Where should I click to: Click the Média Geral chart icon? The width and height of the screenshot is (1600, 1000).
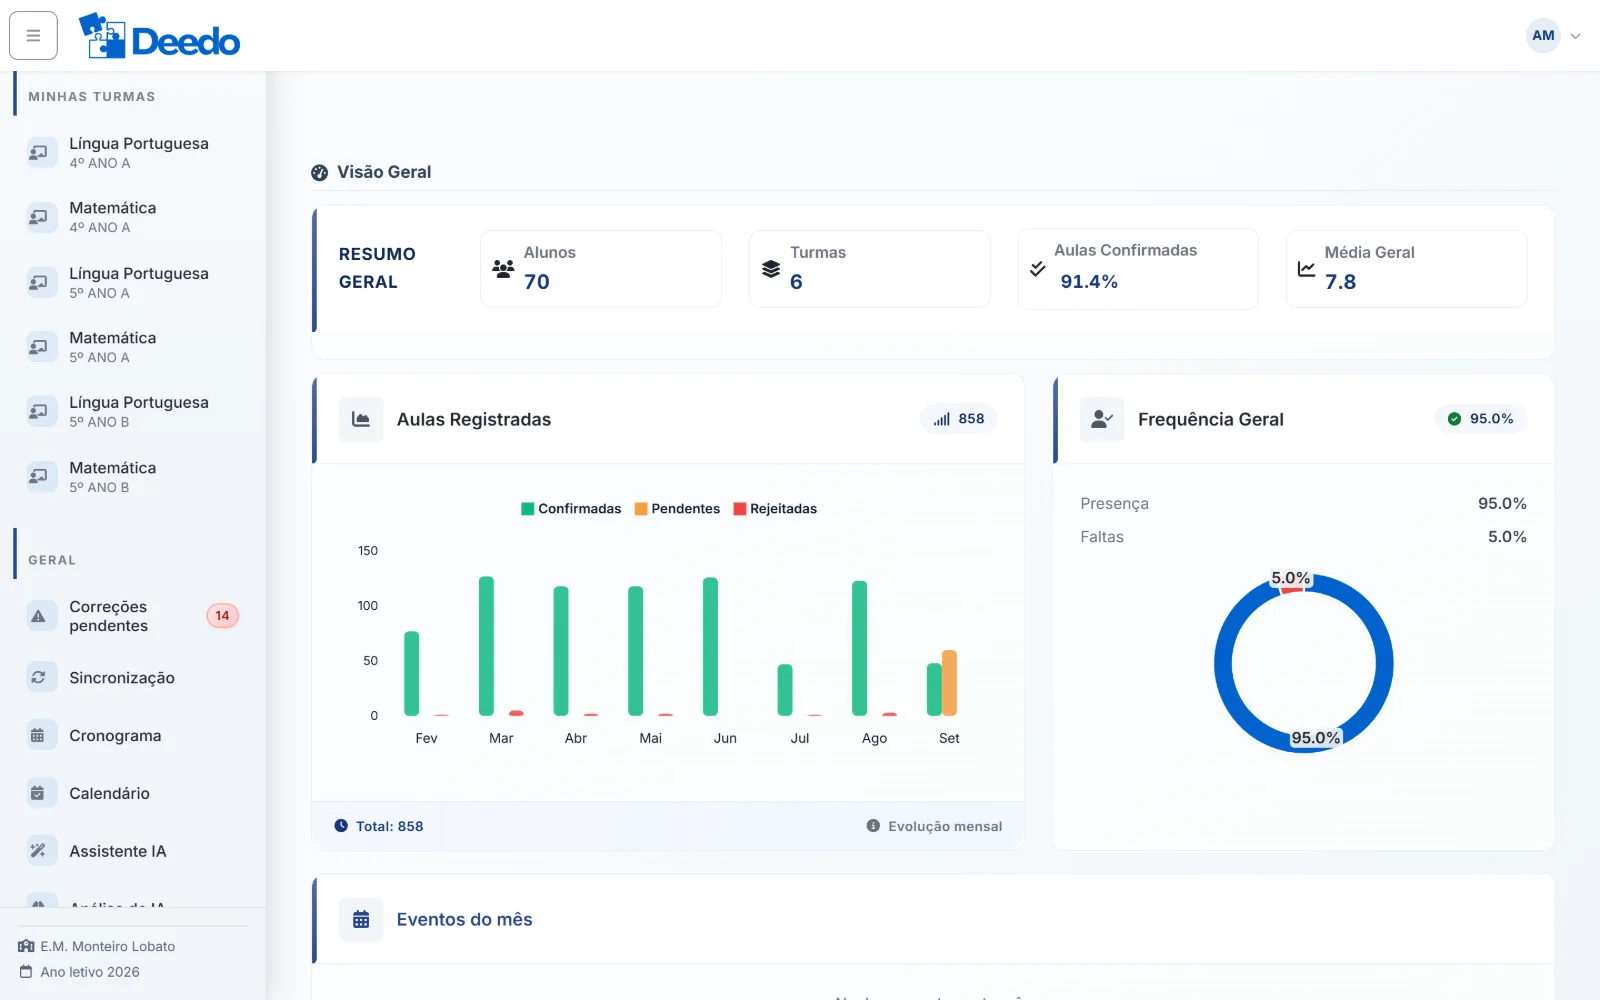click(x=1306, y=268)
